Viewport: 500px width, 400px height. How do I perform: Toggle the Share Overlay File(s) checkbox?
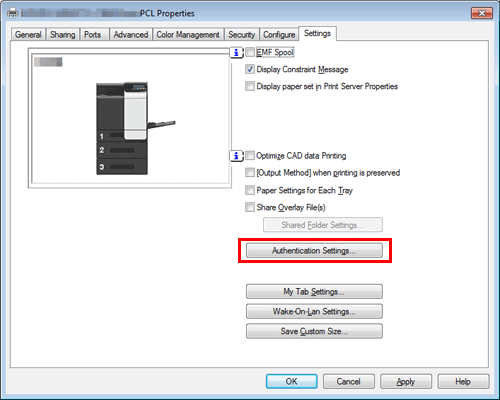[x=250, y=207]
